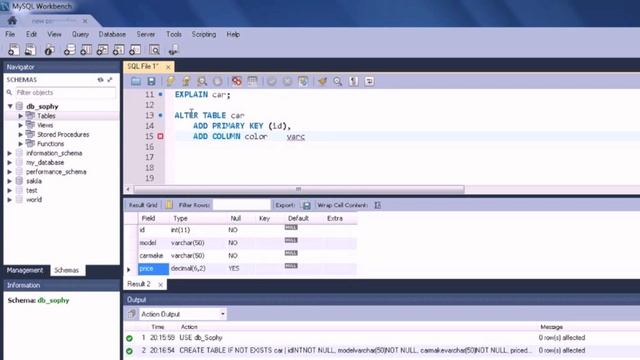
Task: Rollback the current transaction icon
Action: click(x=287, y=81)
